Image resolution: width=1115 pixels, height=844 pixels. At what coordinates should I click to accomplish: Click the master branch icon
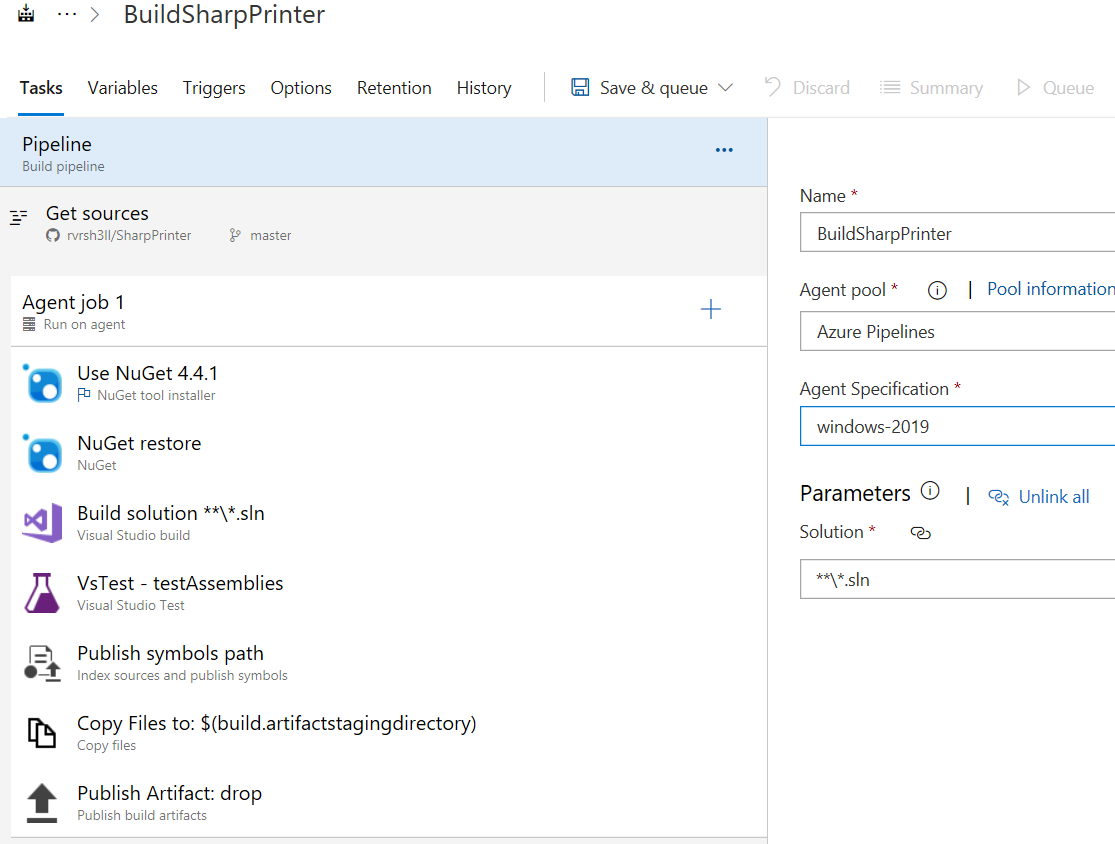coord(235,235)
